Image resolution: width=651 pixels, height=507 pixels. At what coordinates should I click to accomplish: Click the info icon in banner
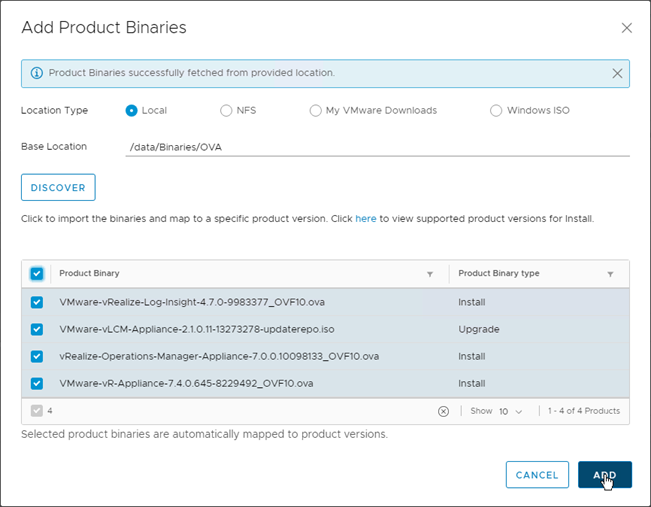point(37,73)
